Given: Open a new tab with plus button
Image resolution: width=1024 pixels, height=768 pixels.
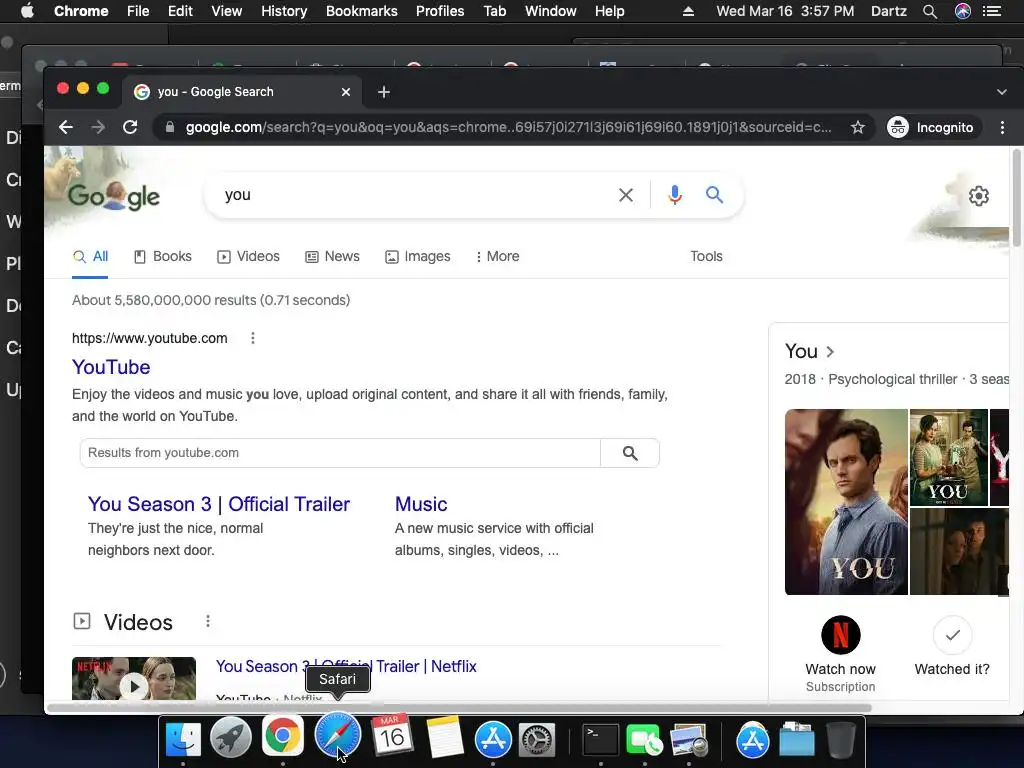Looking at the screenshot, I should (384, 92).
